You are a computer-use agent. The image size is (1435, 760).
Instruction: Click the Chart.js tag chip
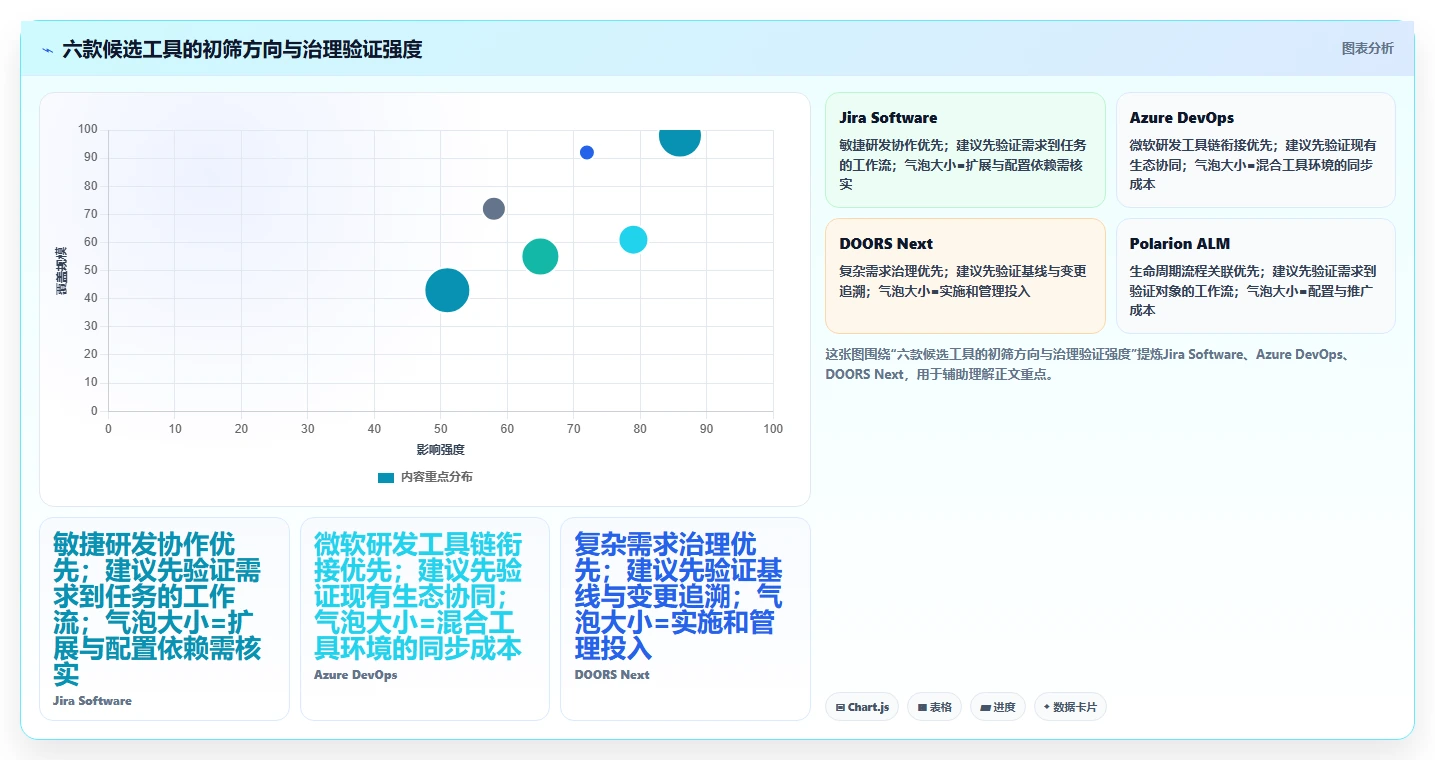click(x=862, y=707)
